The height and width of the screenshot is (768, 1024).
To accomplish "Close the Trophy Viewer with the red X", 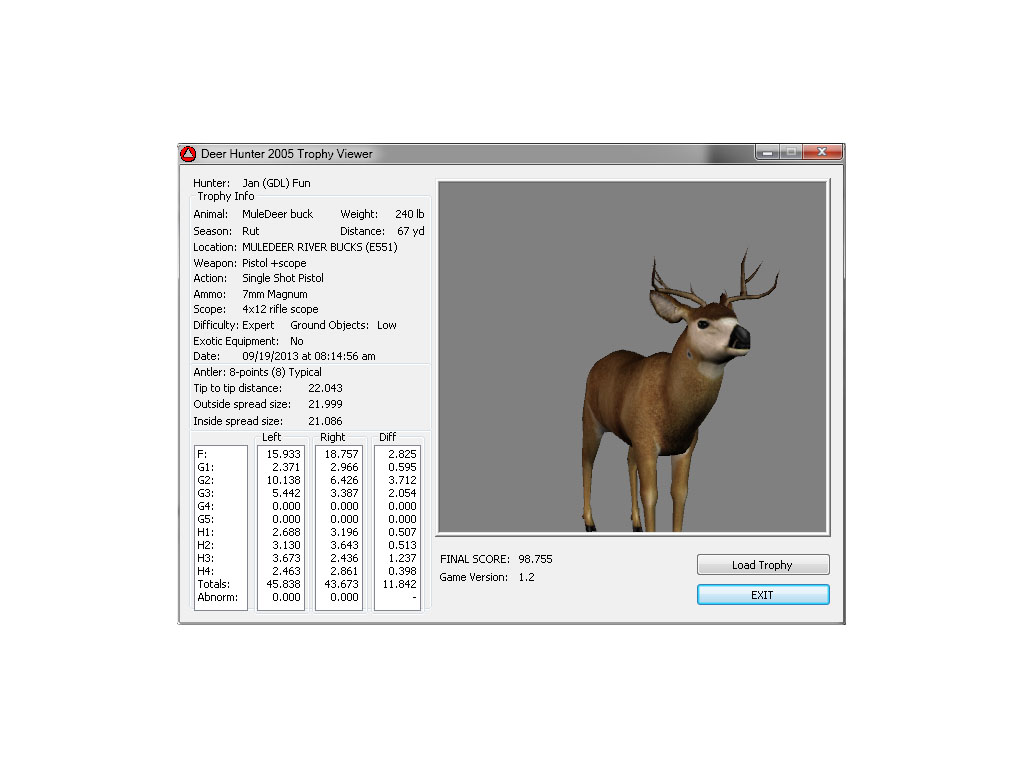I will [822, 152].
